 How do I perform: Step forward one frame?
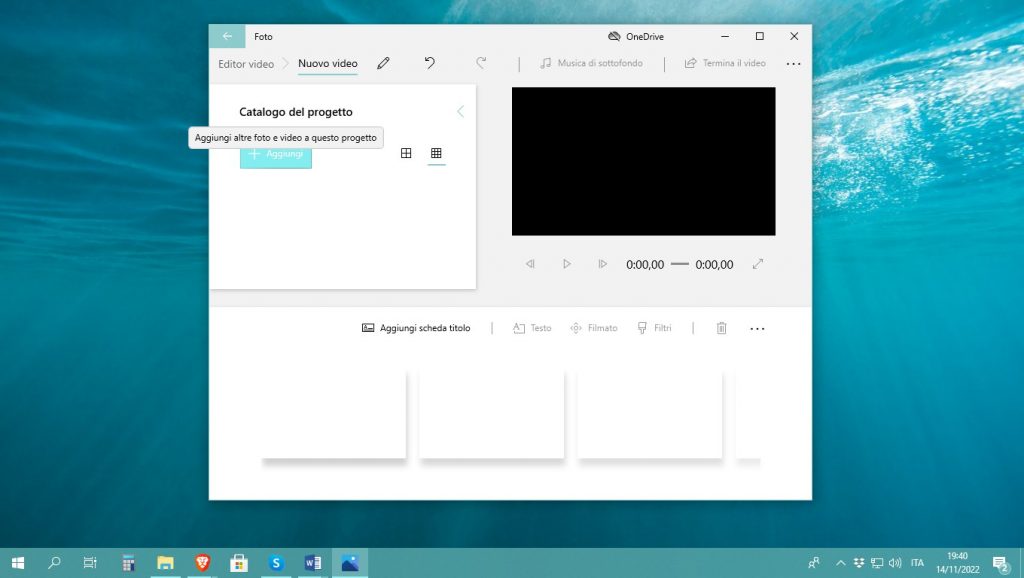click(x=602, y=264)
